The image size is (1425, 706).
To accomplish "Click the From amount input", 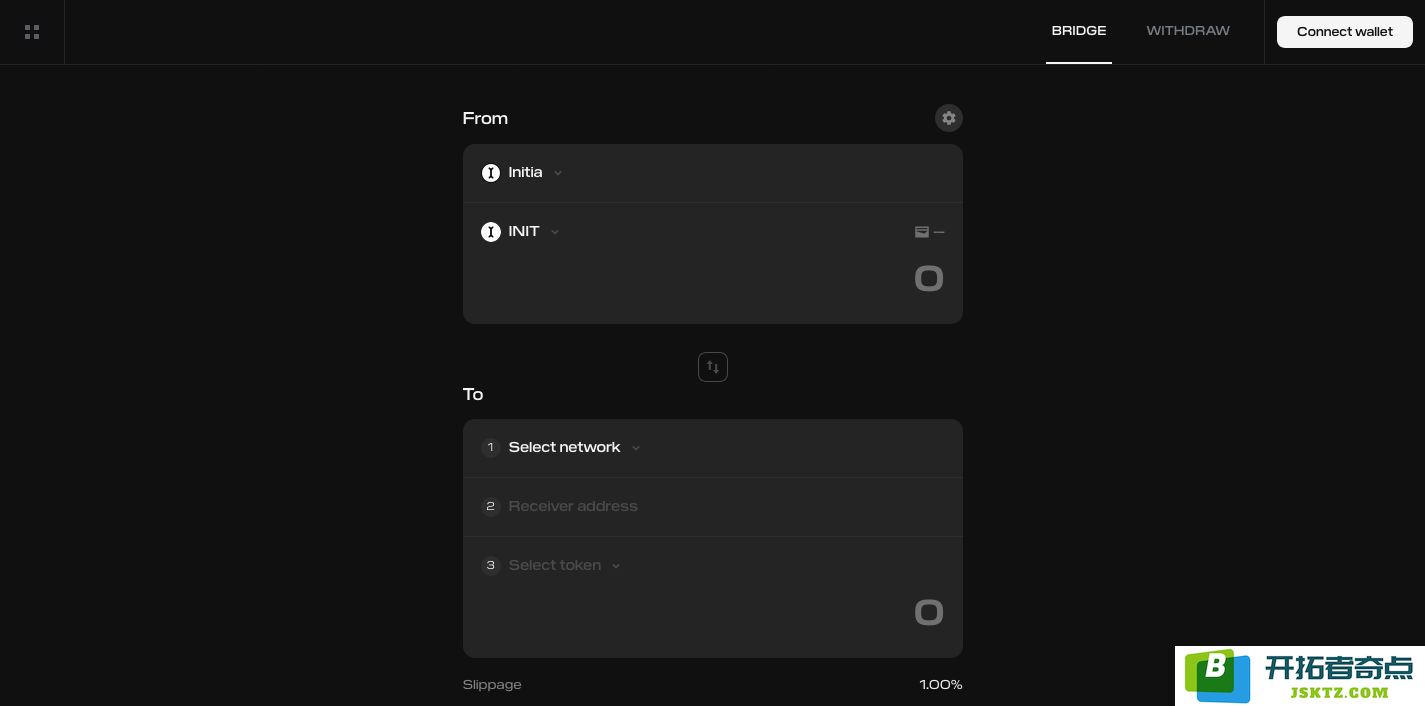I will coord(929,278).
